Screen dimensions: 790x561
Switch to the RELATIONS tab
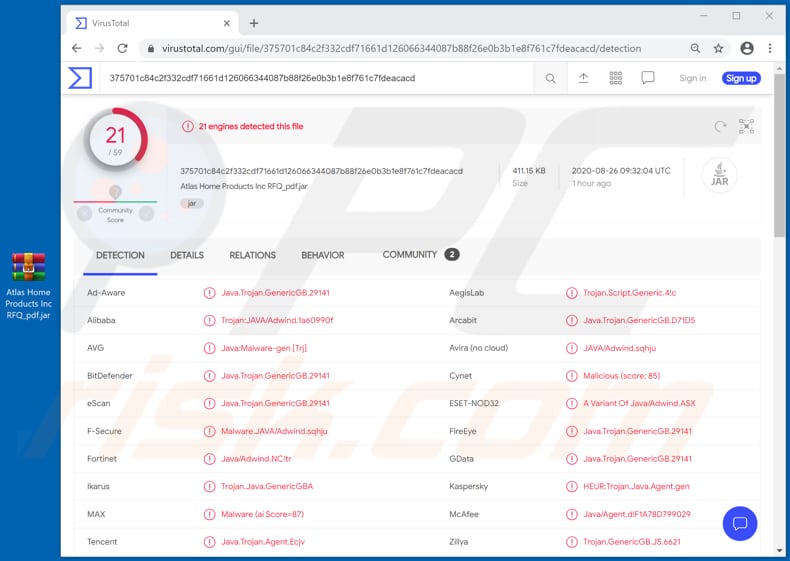(252, 256)
